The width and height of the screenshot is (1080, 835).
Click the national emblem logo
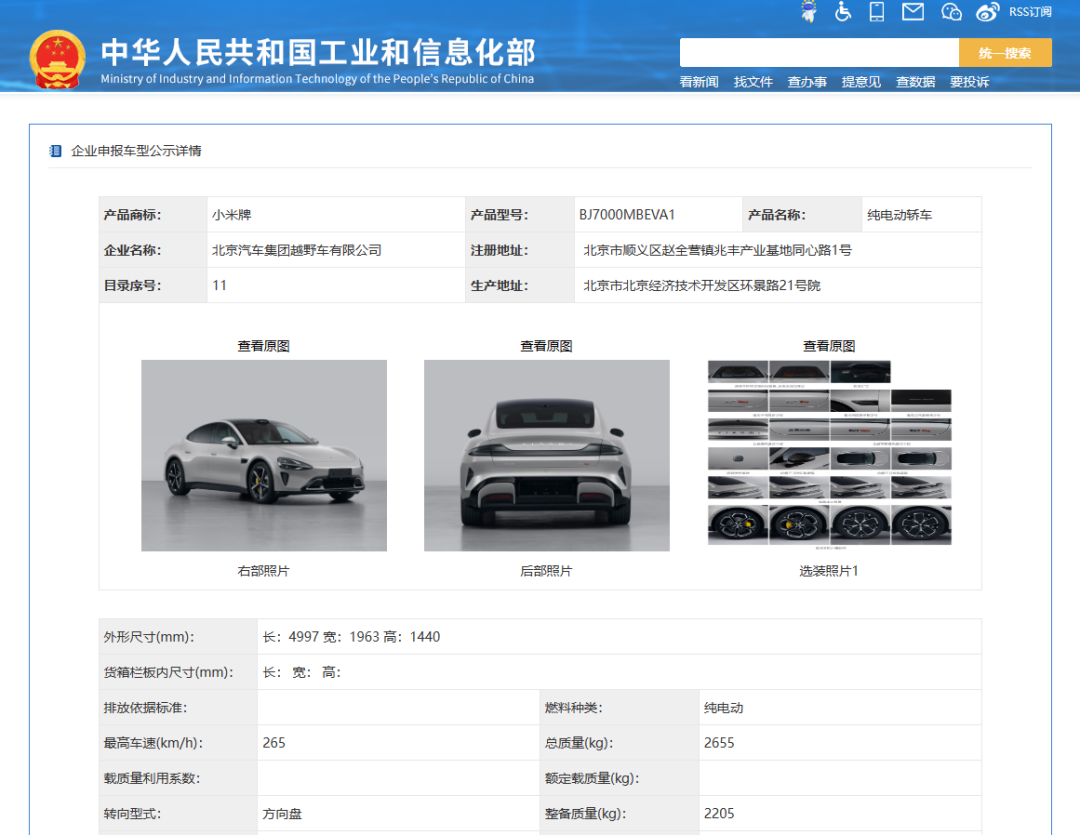(57, 59)
